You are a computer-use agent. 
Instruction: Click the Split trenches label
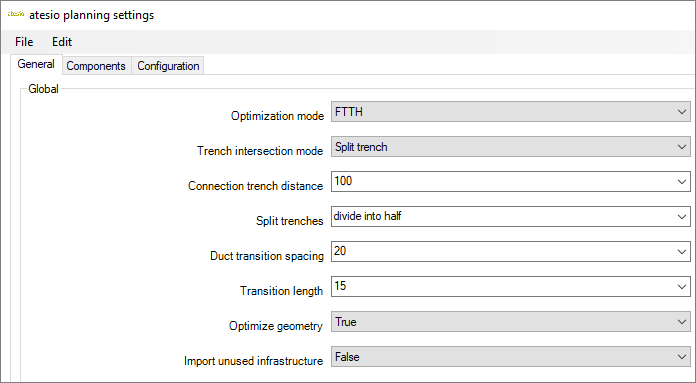coord(289,221)
